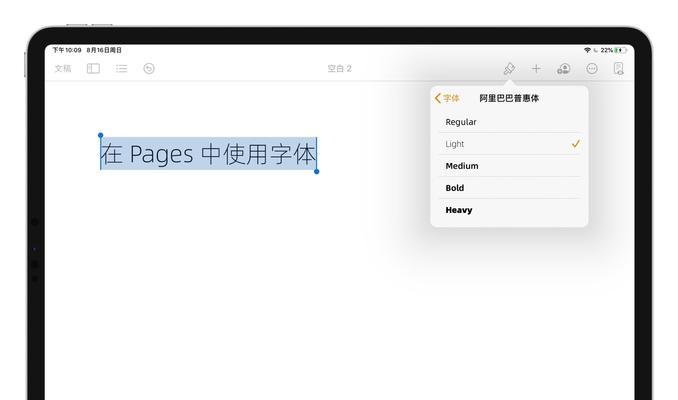
Task: Open the Format paintbrush panel
Action: coord(509,68)
